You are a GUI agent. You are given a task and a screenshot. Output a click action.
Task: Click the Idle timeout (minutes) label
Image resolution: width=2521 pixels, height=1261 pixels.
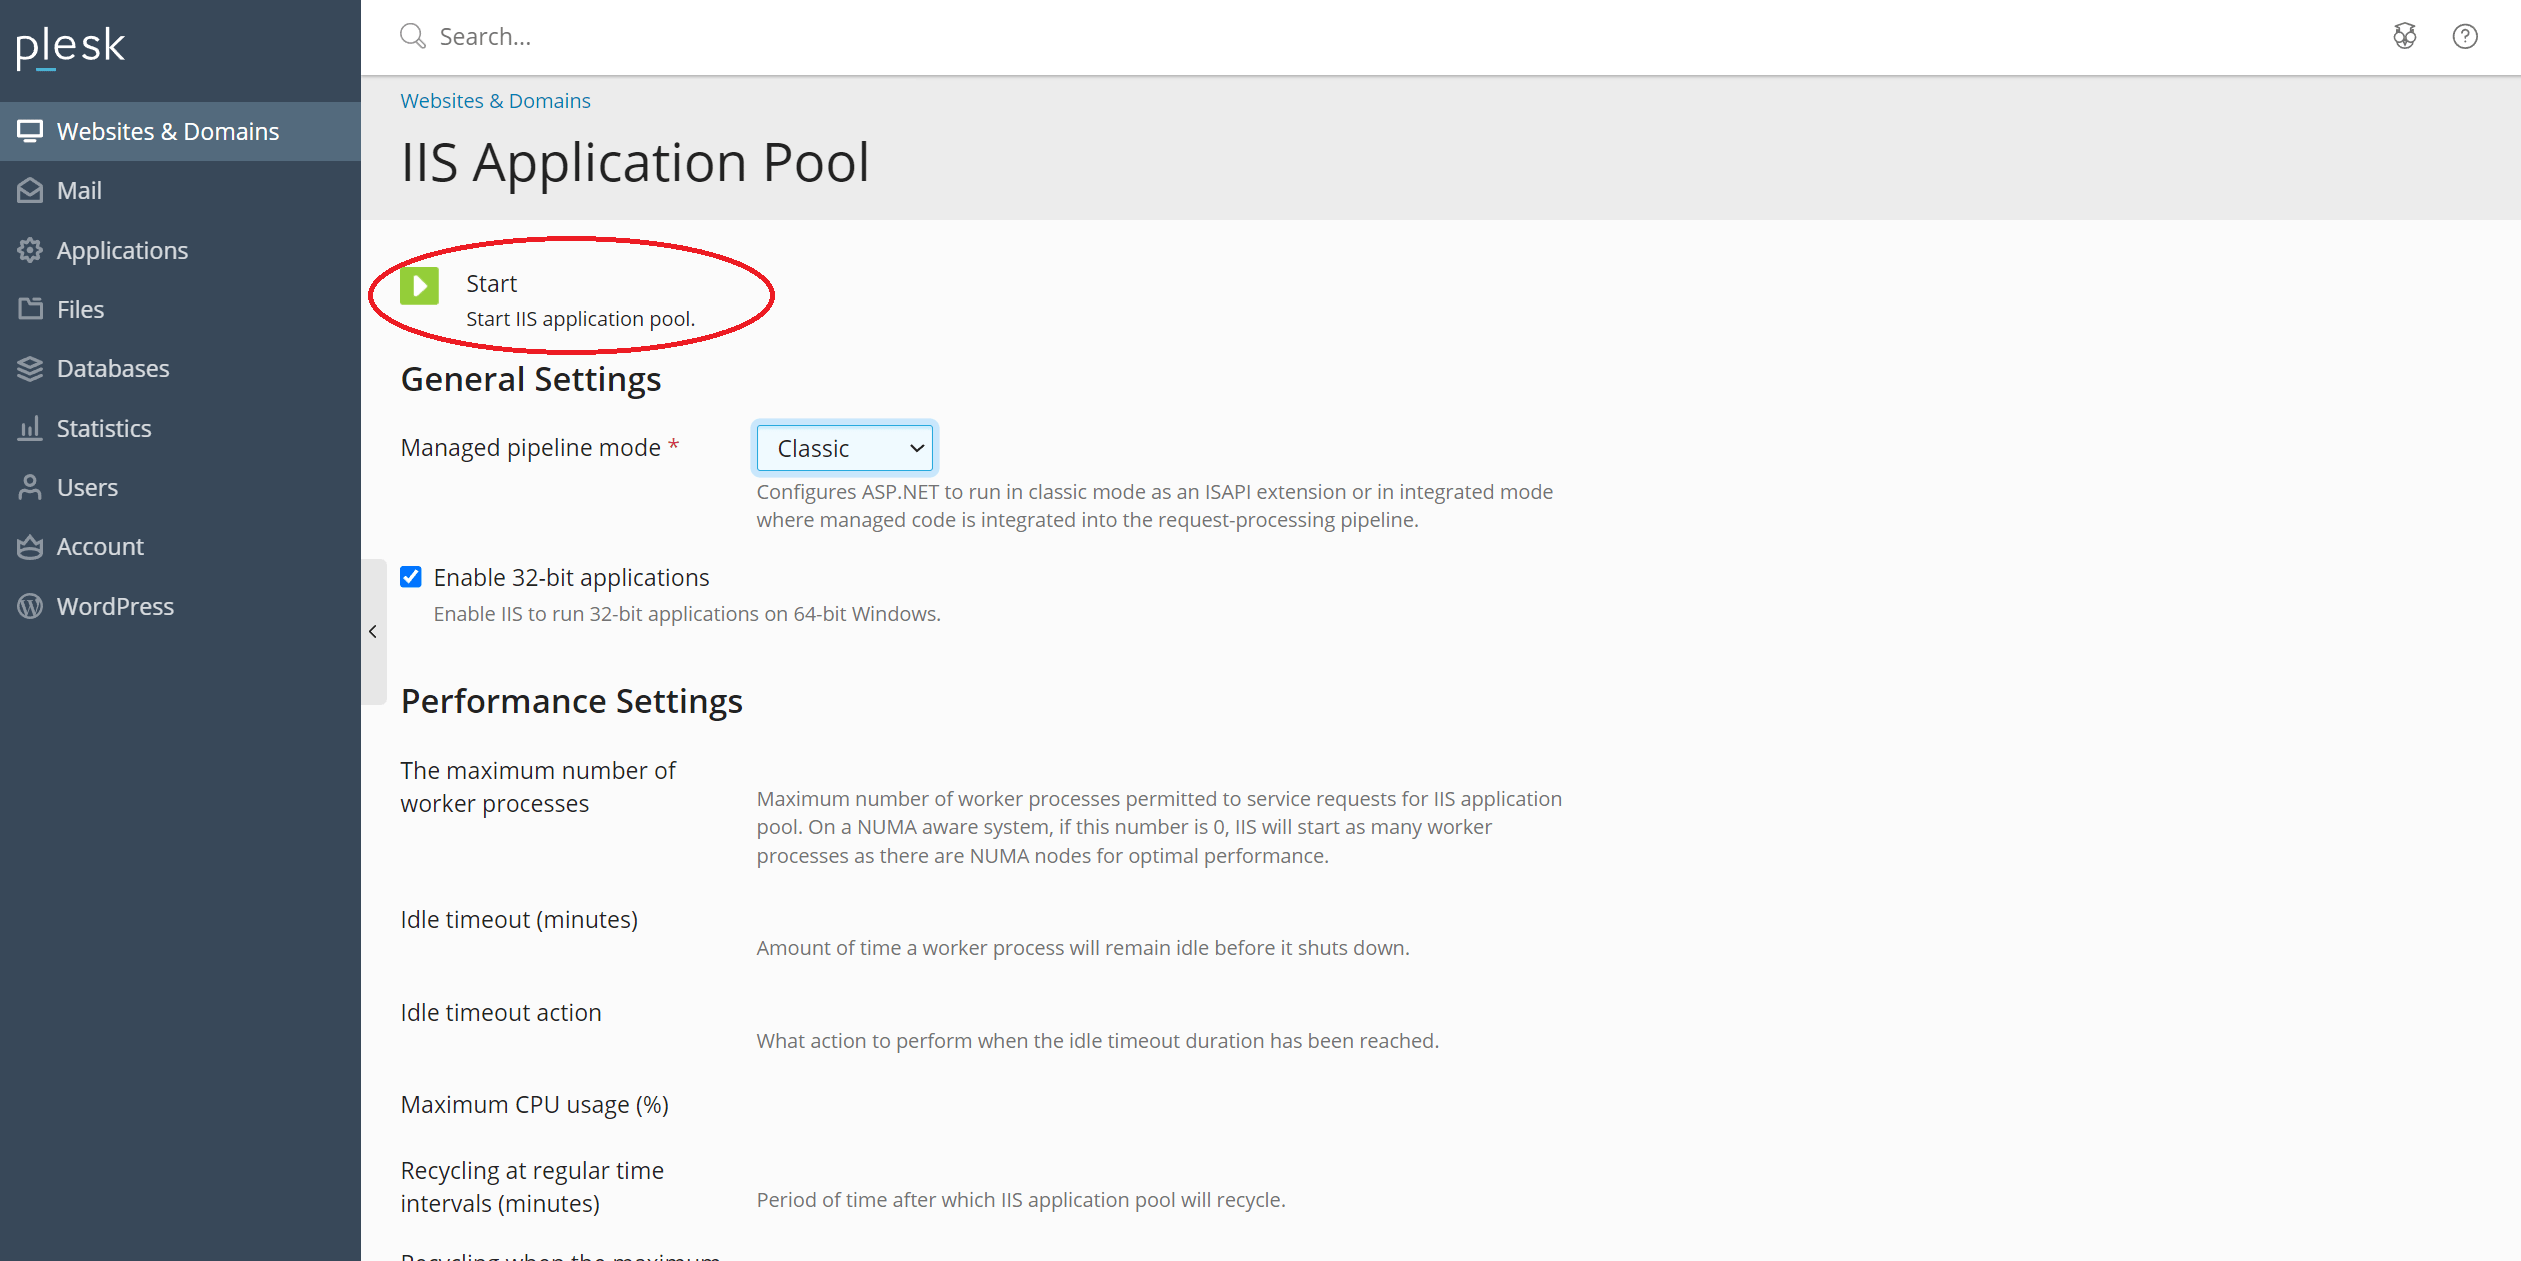pyautogui.click(x=519, y=920)
